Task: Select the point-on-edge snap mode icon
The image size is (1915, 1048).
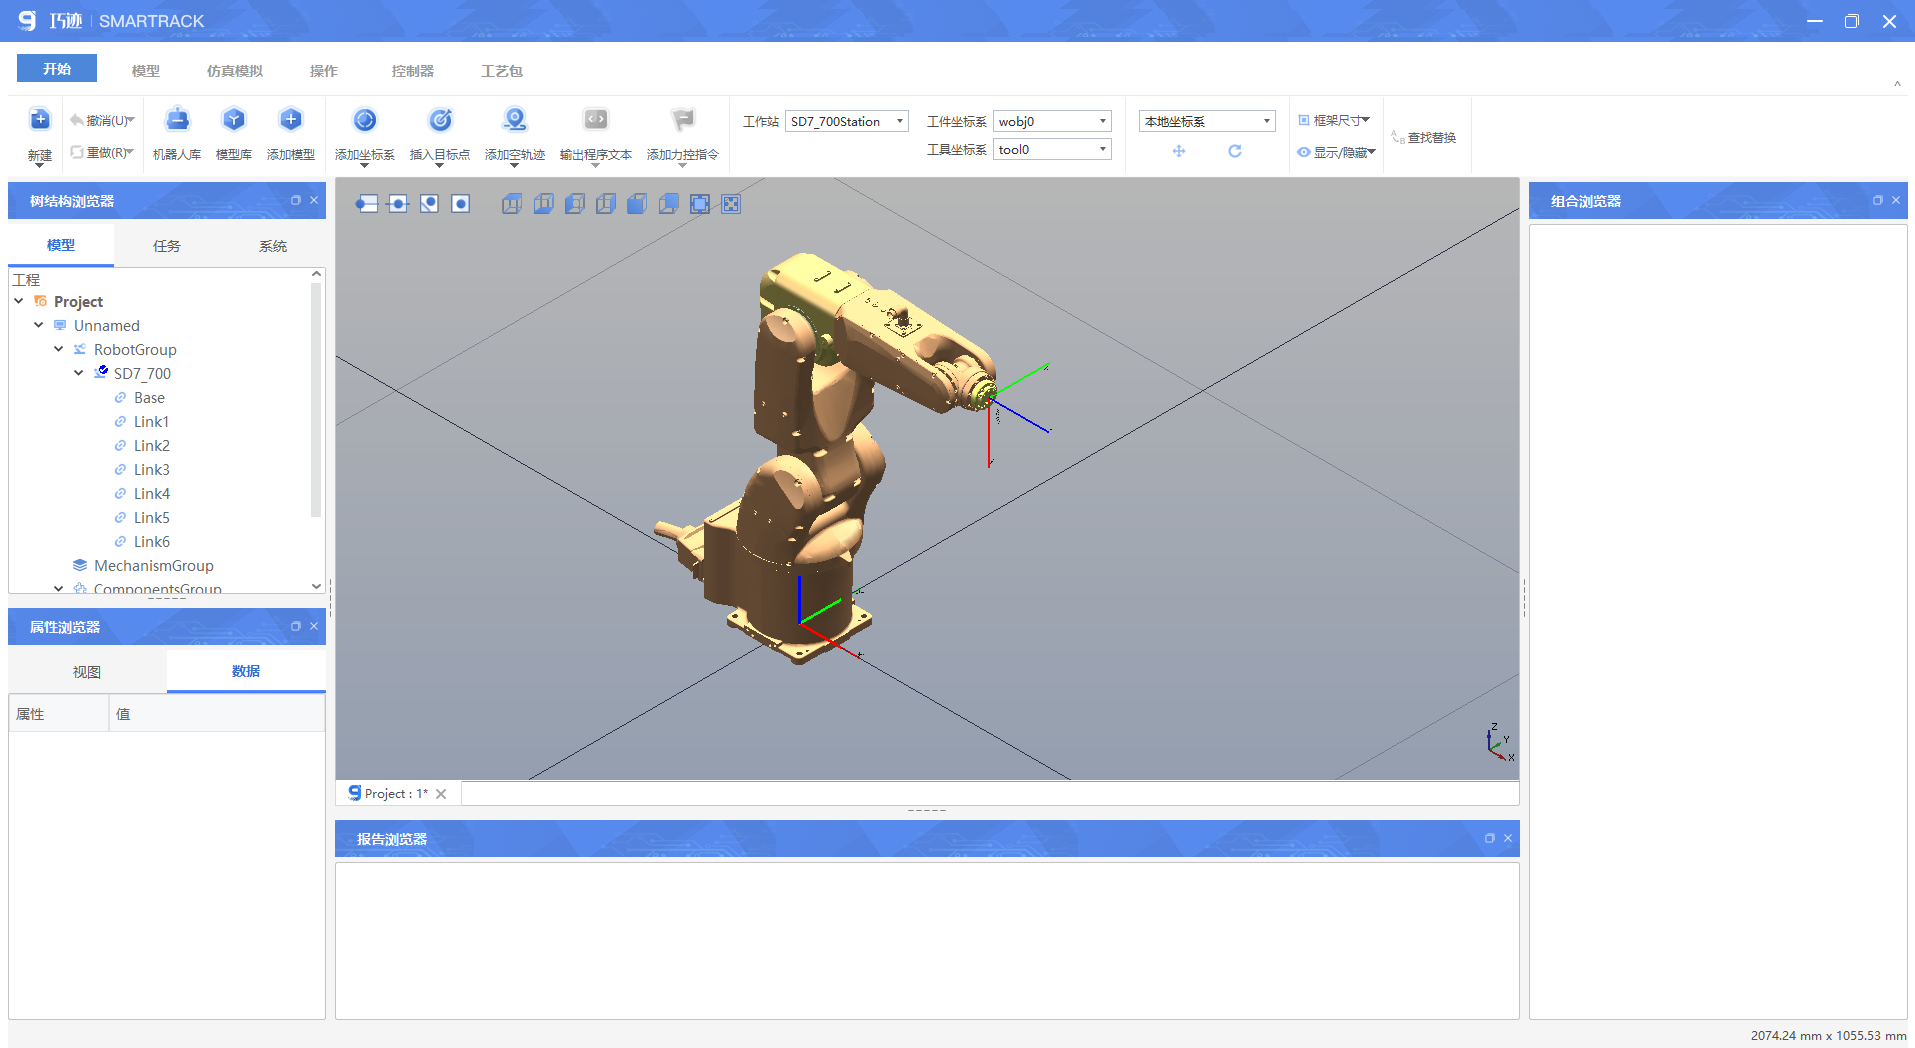Action: [x=367, y=204]
